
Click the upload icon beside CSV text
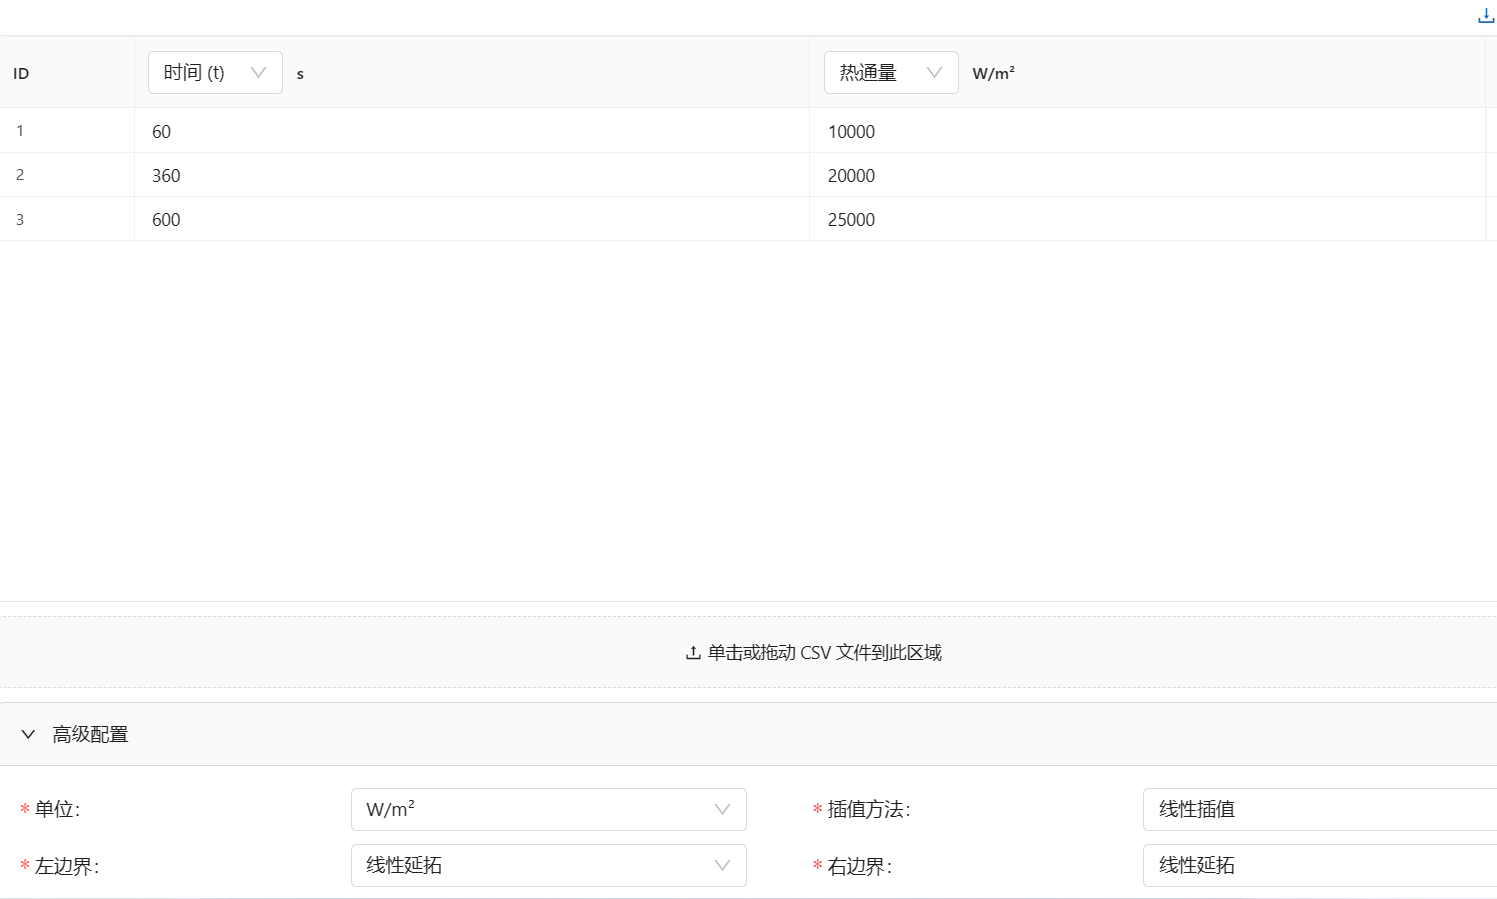point(692,653)
